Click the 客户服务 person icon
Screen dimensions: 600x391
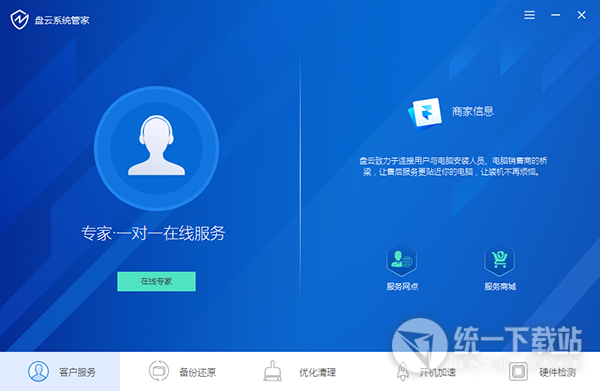coord(38,371)
